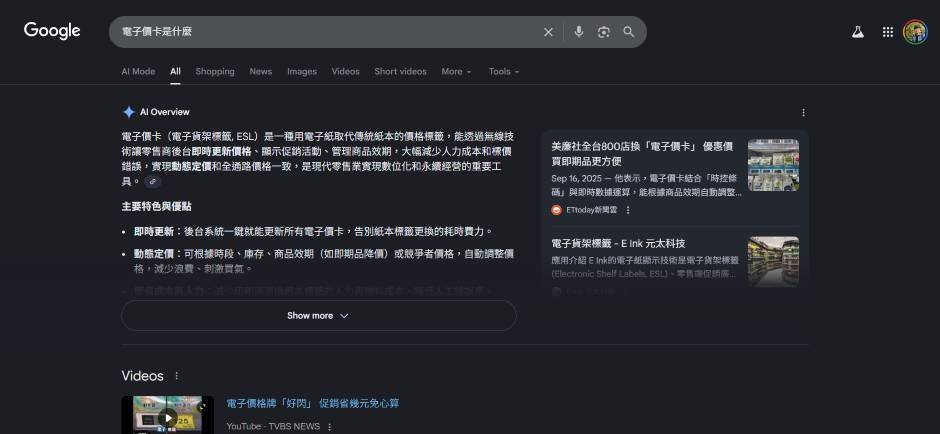Open Google account profile avatar
This screenshot has width=940, height=434.
[x=915, y=32]
